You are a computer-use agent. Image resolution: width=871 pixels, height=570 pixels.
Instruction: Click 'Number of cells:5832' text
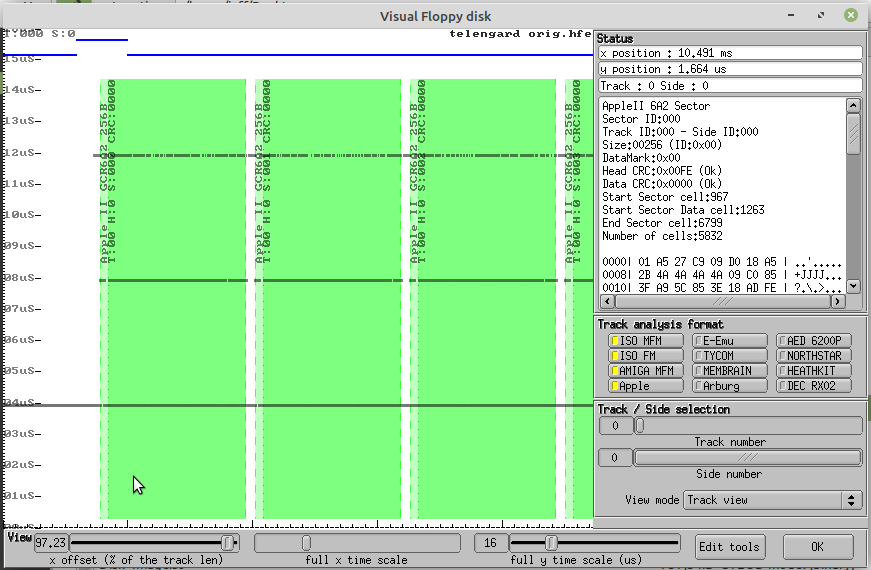[662, 236]
